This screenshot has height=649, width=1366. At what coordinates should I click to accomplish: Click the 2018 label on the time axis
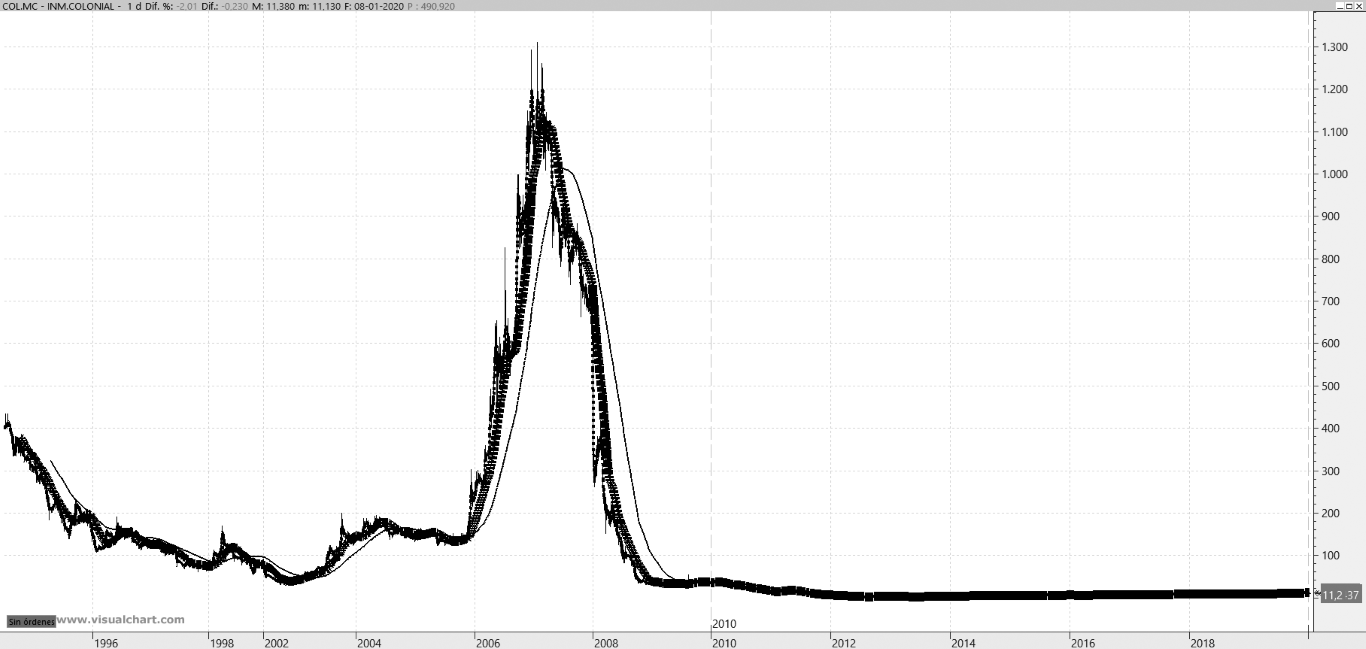coord(1202,642)
